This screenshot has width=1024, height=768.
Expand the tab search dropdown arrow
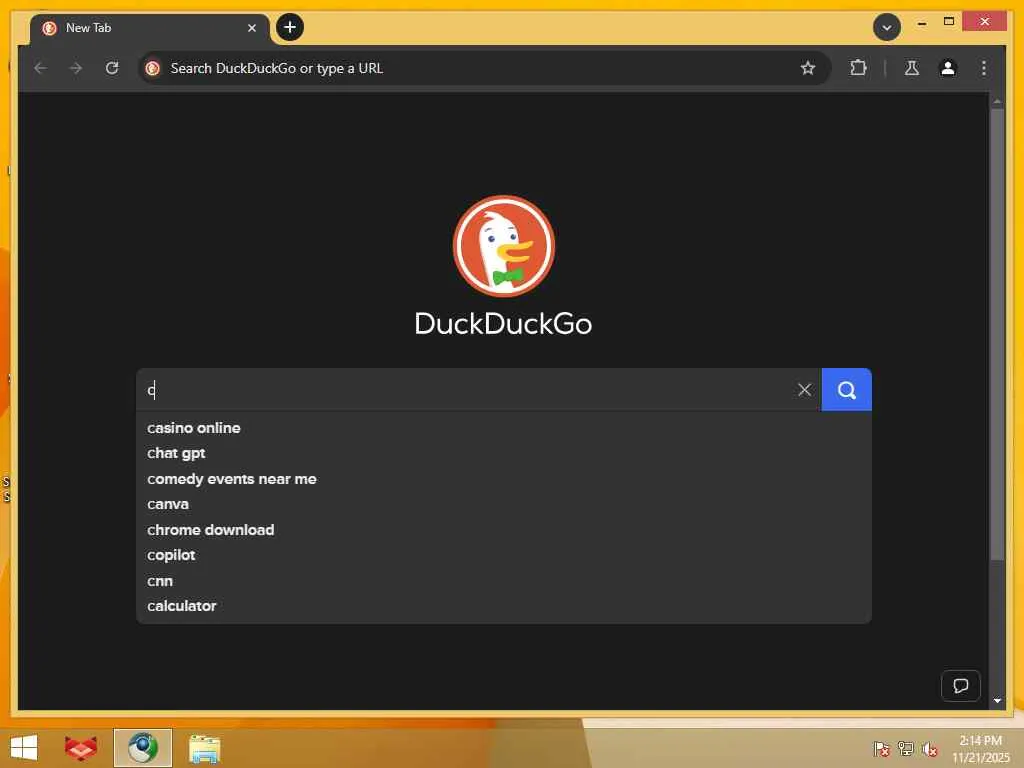click(887, 27)
